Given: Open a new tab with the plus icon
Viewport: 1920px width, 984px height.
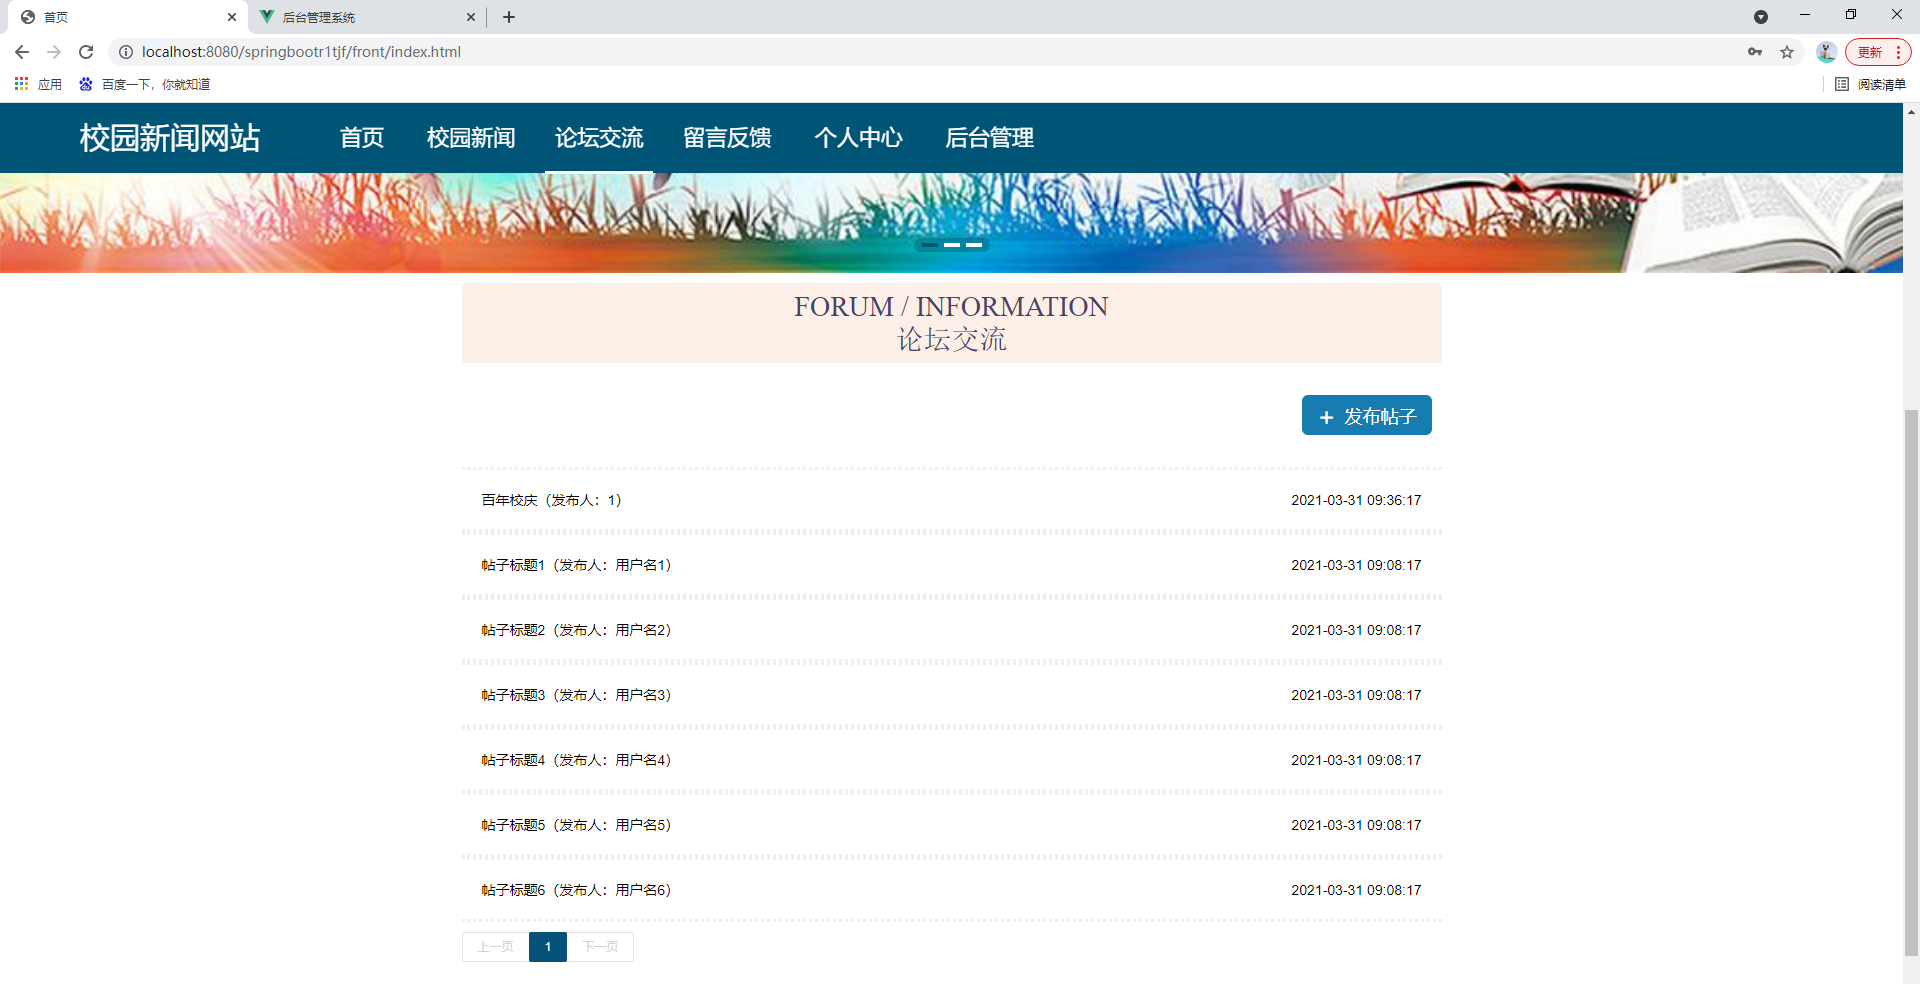Looking at the screenshot, I should (x=510, y=17).
